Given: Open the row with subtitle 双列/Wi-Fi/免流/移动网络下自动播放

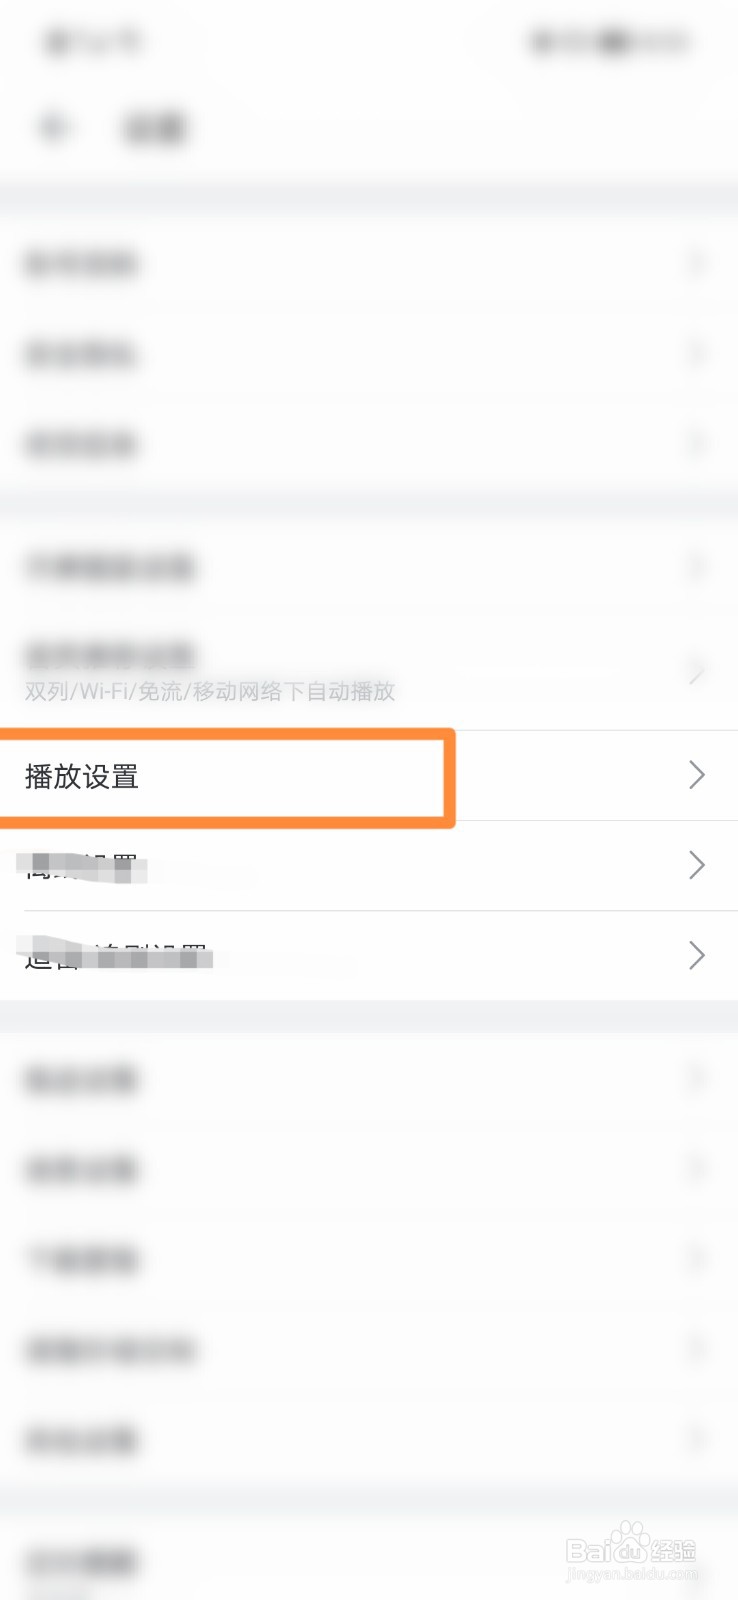Looking at the screenshot, I should [369, 672].
